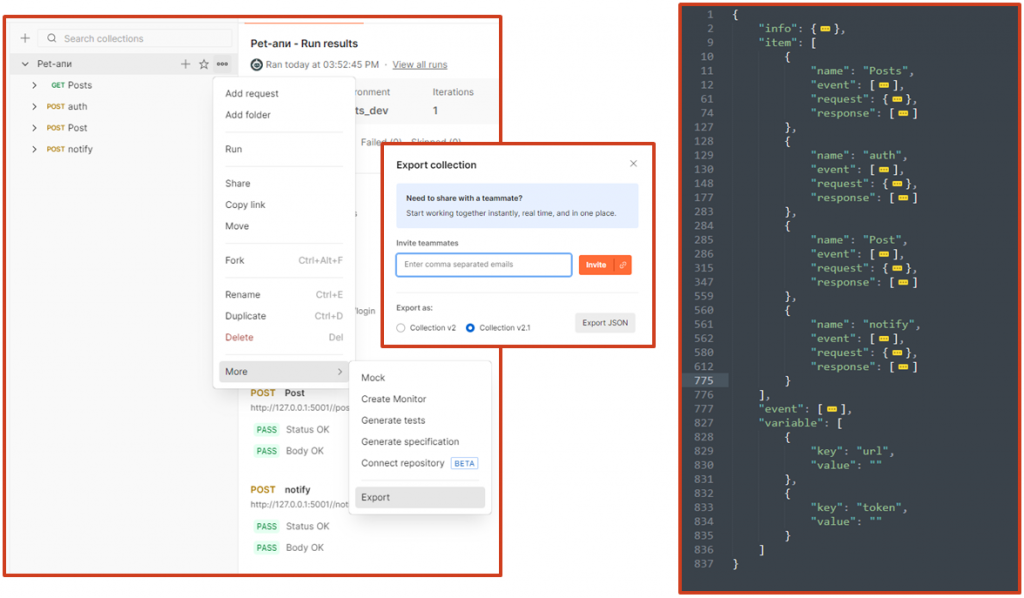Choose Add folder from the context menu

(x=248, y=115)
